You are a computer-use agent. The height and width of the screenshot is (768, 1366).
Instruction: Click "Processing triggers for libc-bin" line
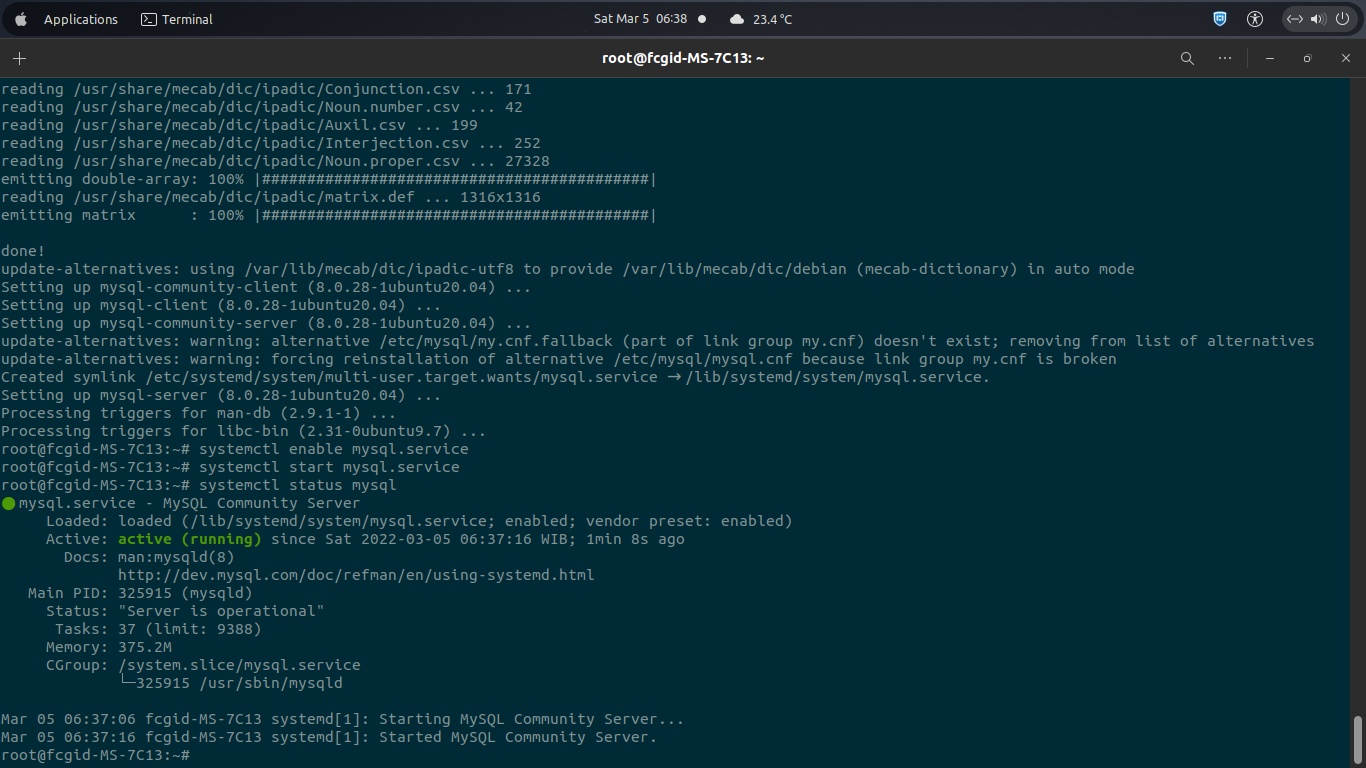click(x=243, y=431)
